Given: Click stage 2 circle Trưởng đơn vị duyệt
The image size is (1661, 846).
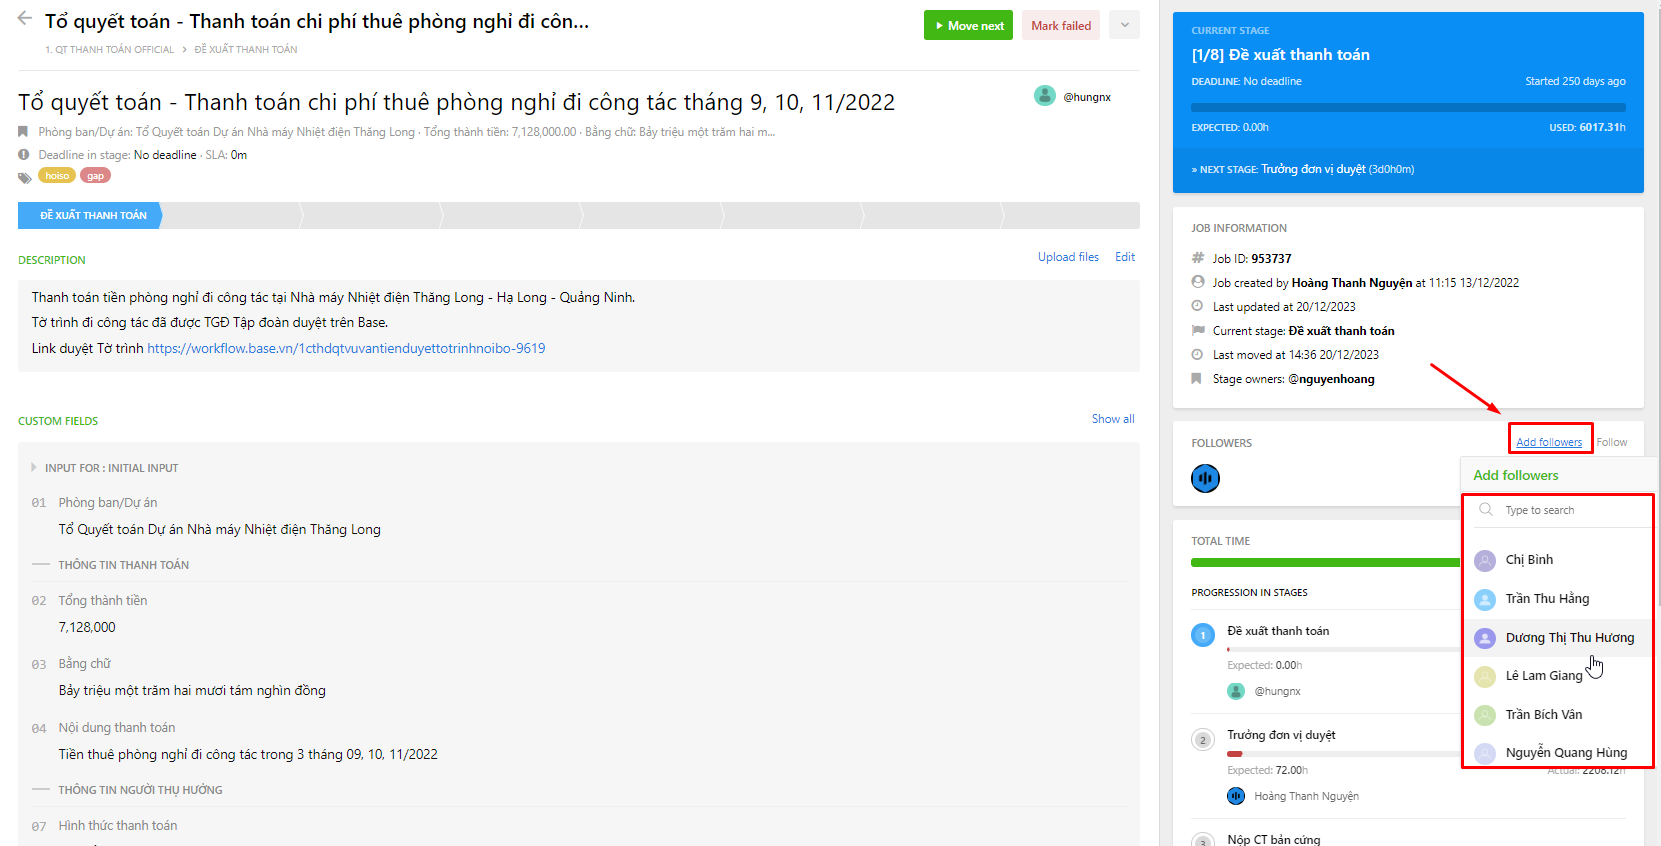Looking at the screenshot, I should coord(1203,740).
